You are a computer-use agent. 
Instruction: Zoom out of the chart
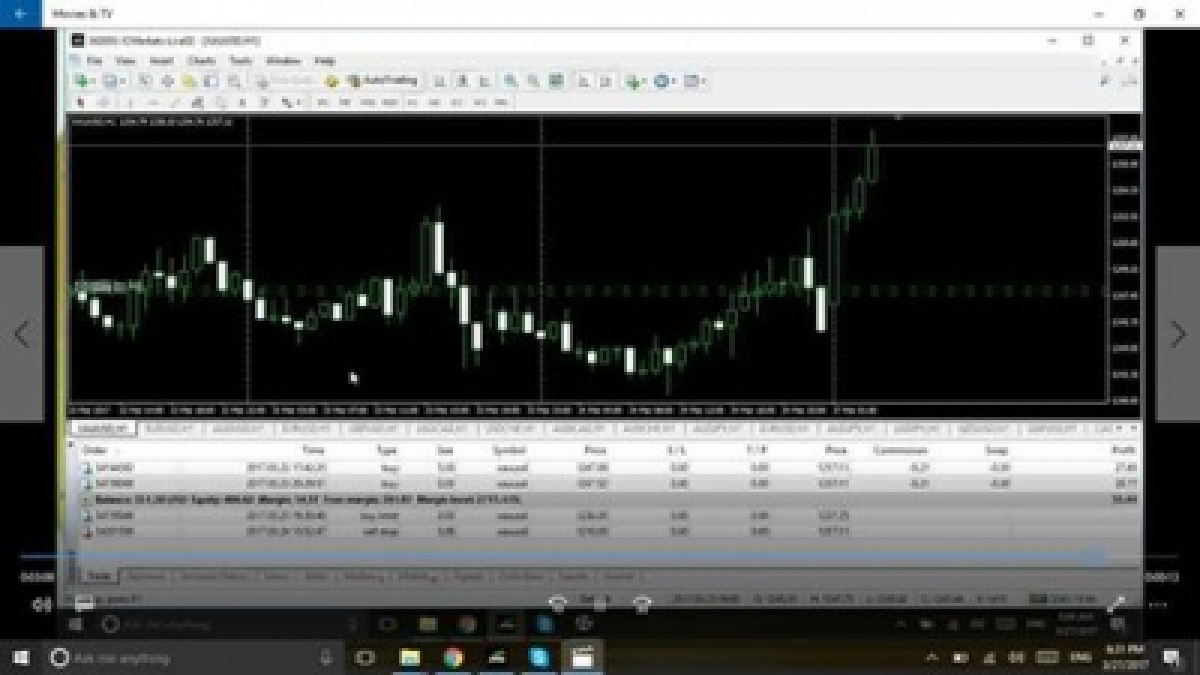point(532,80)
